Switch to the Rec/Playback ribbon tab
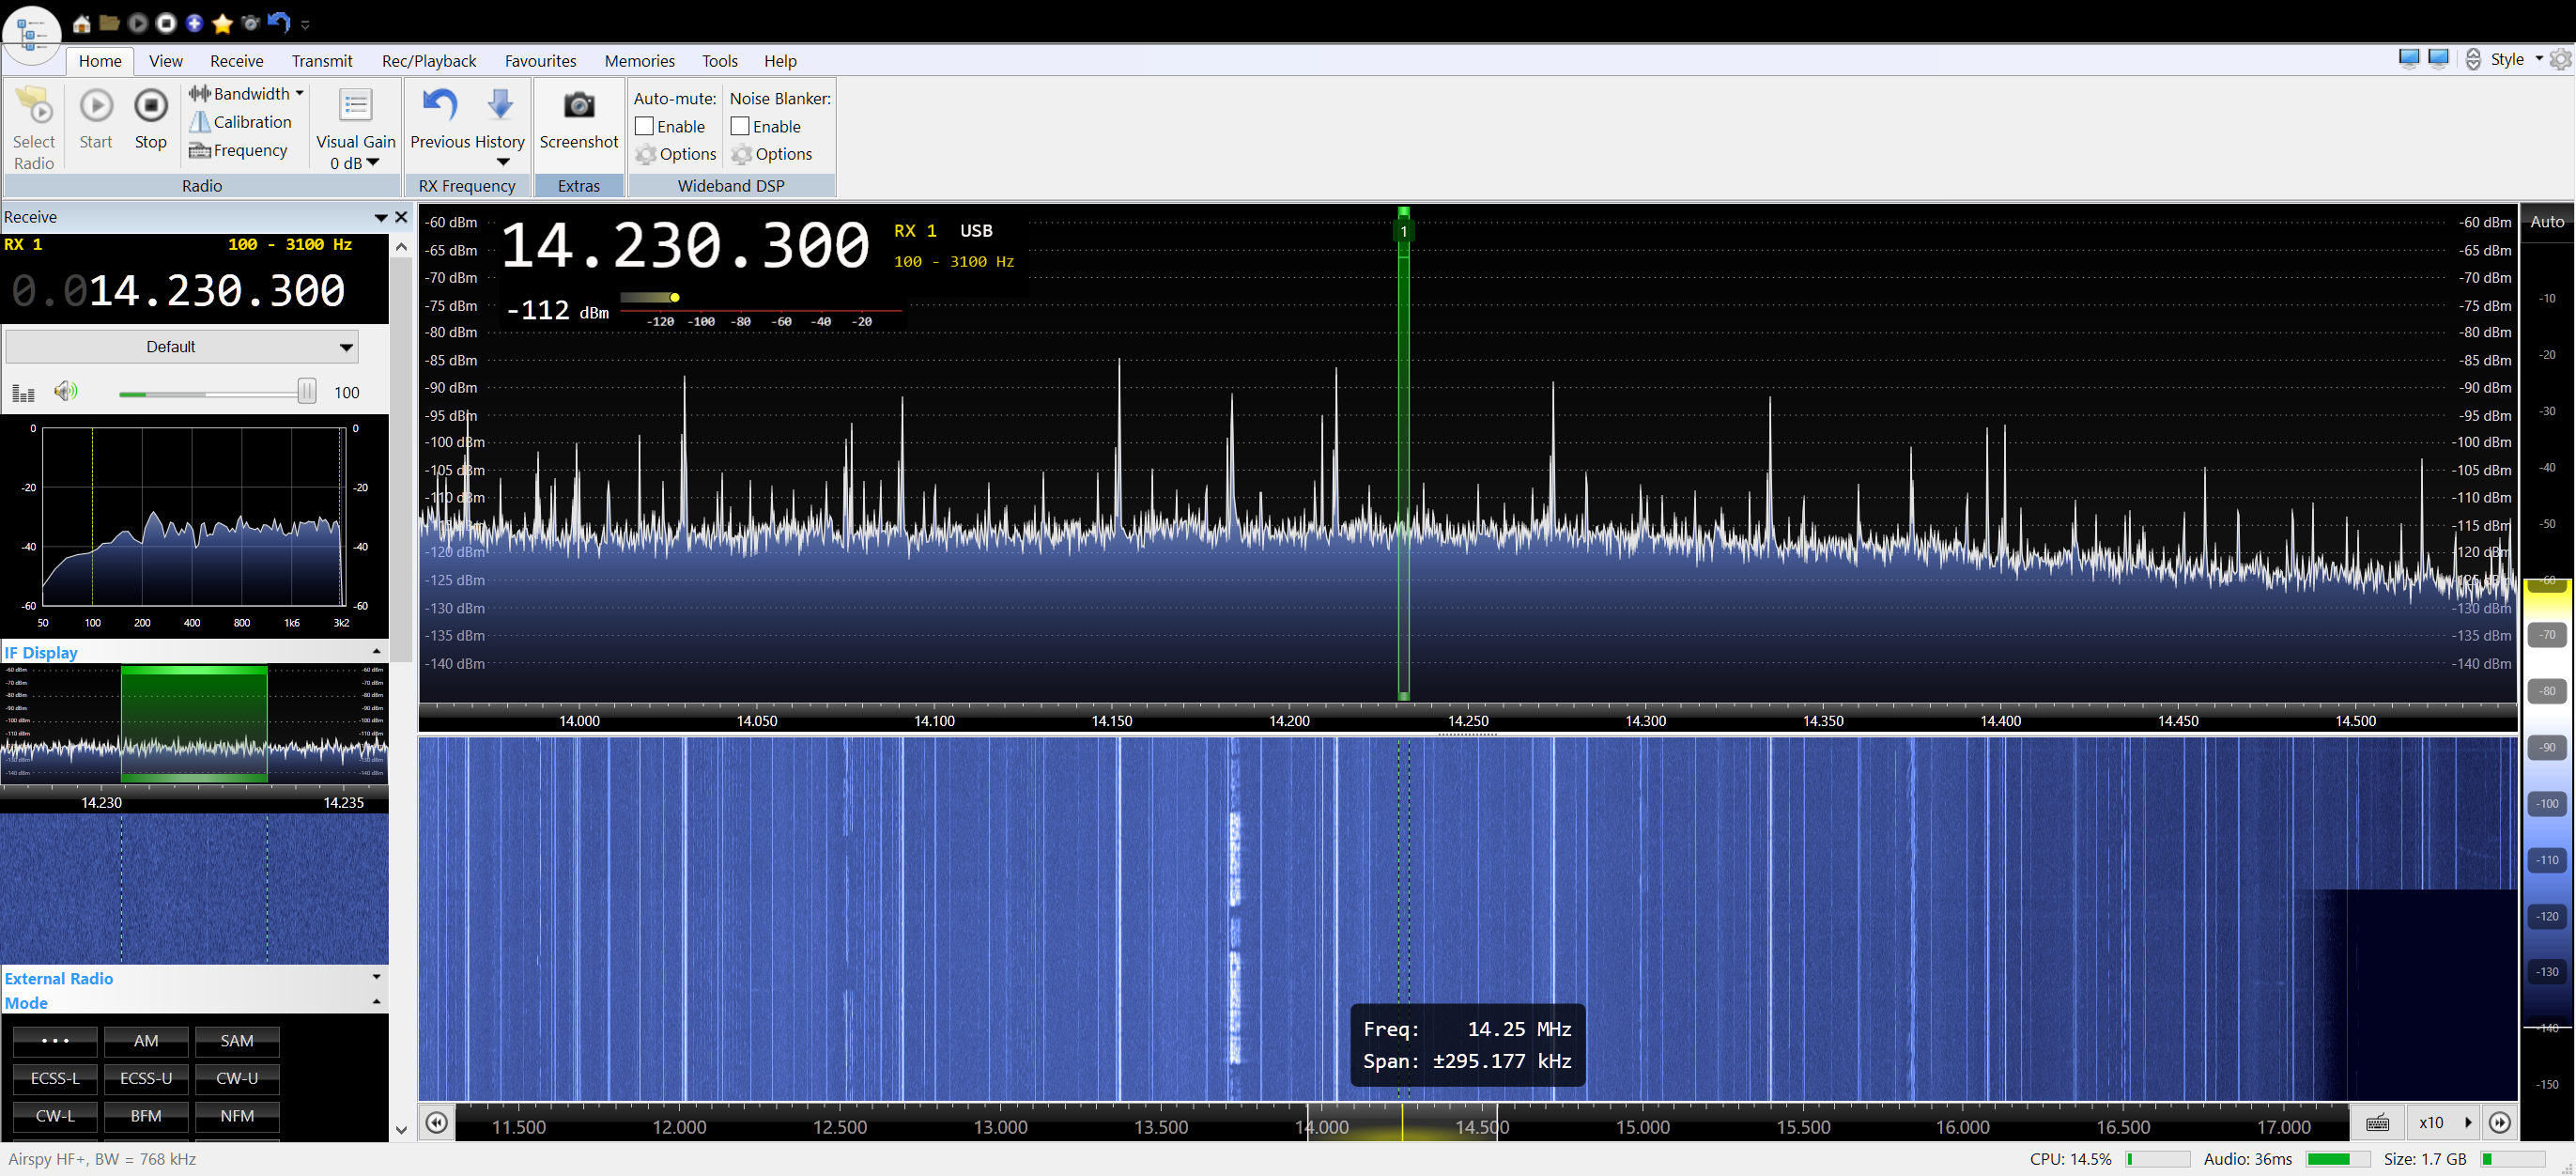 429,61
